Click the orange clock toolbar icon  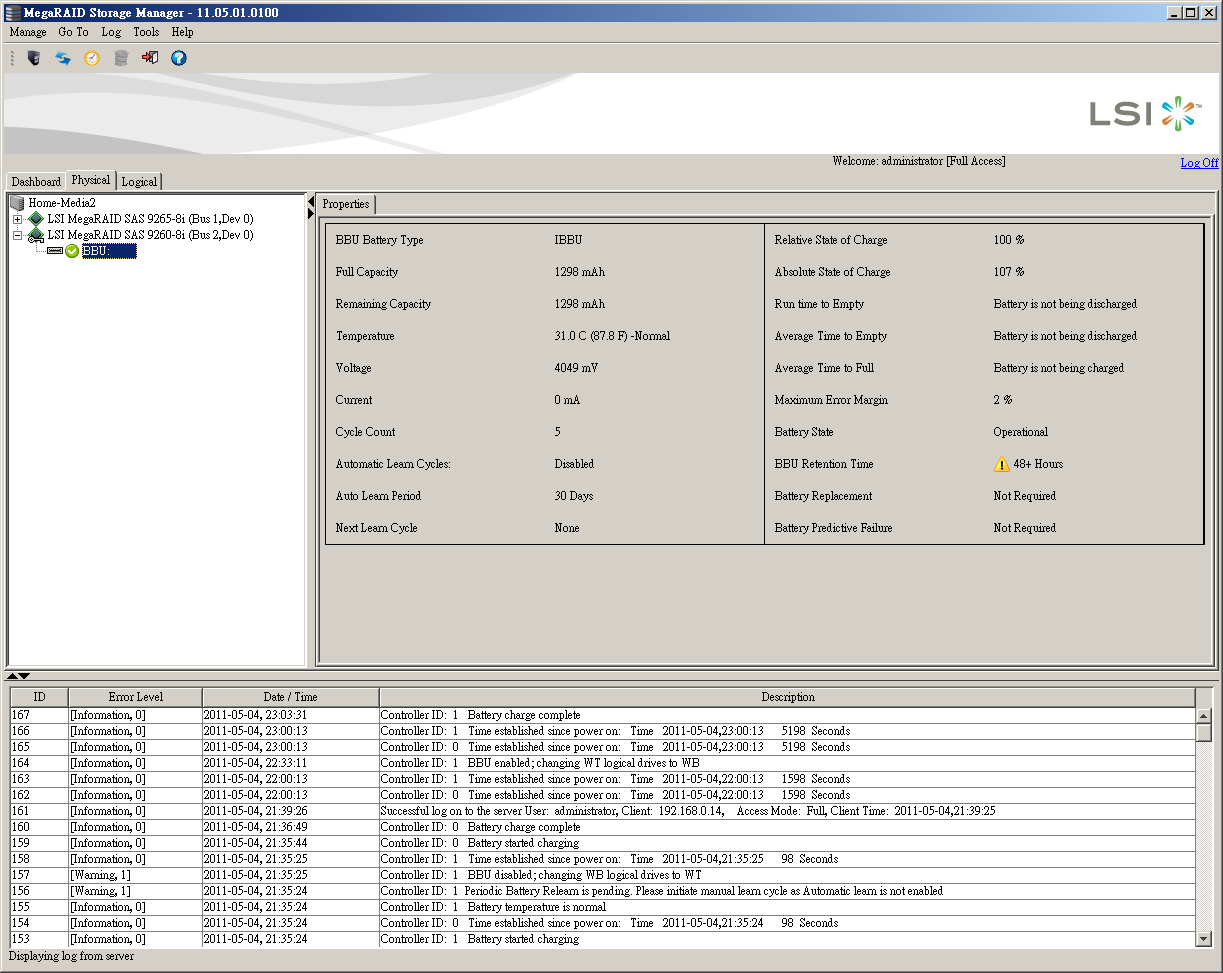pos(92,58)
